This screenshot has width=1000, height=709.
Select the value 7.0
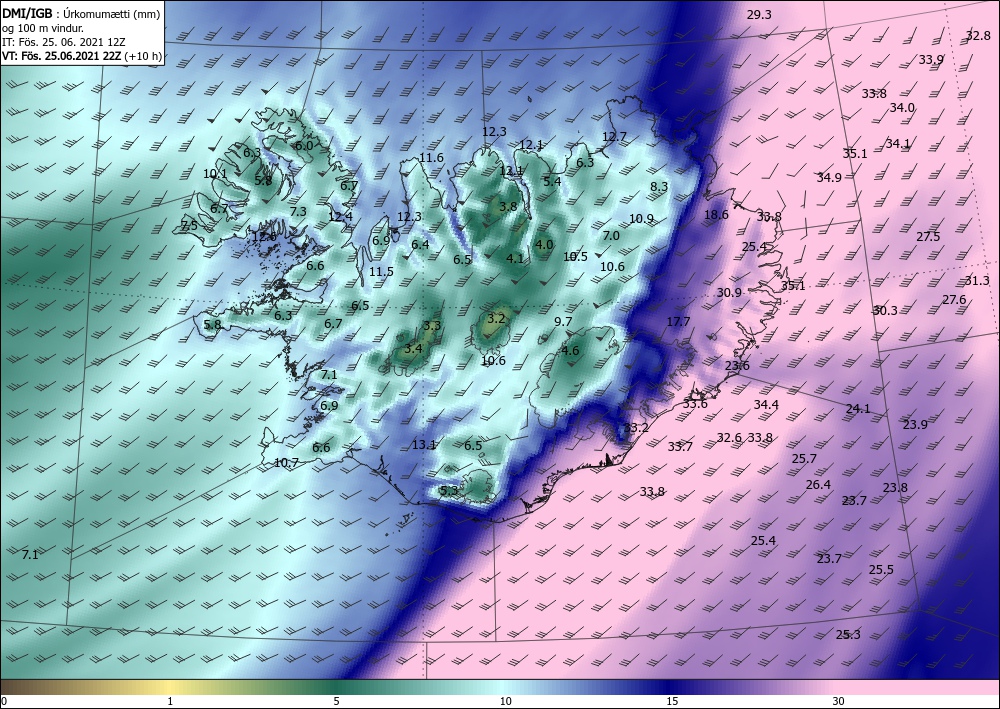[x=611, y=236]
